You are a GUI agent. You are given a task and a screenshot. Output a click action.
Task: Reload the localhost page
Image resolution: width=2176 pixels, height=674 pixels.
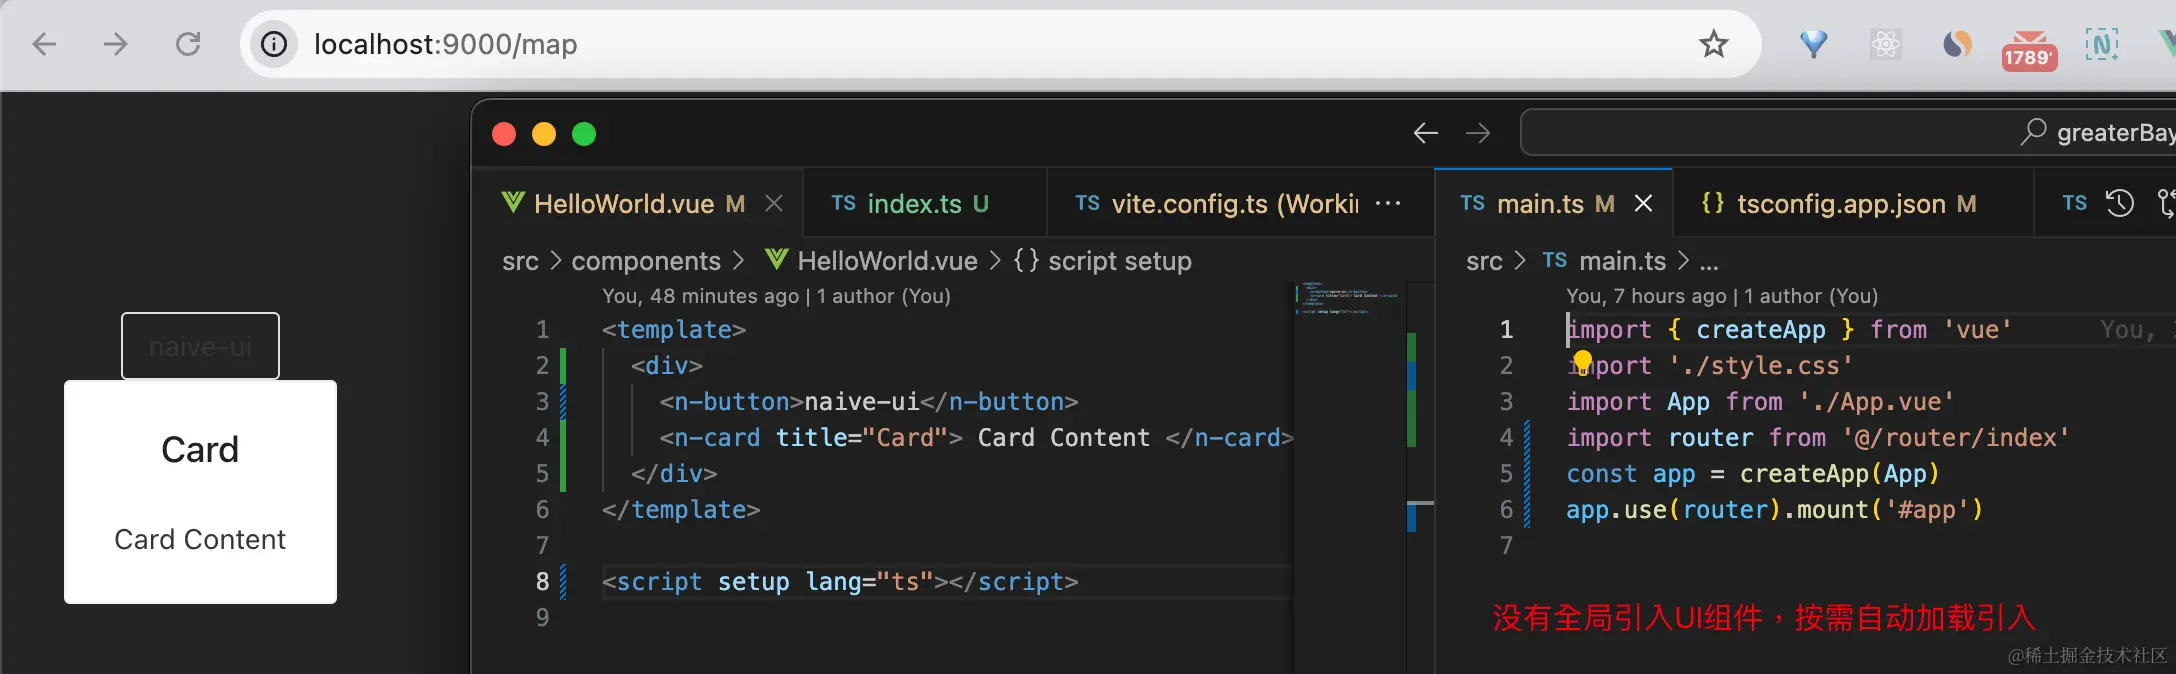click(x=188, y=44)
